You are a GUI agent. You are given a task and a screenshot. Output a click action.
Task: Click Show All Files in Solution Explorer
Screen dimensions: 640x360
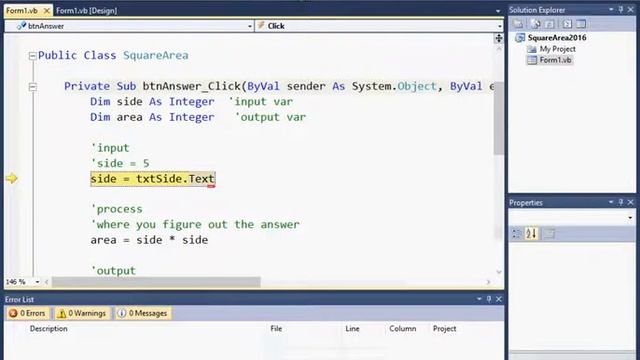(x=536, y=24)
